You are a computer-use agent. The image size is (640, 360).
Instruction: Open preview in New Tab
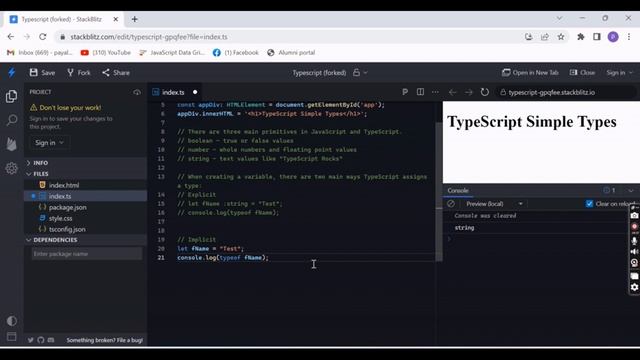pyautogui.click(x=530, y=73)
